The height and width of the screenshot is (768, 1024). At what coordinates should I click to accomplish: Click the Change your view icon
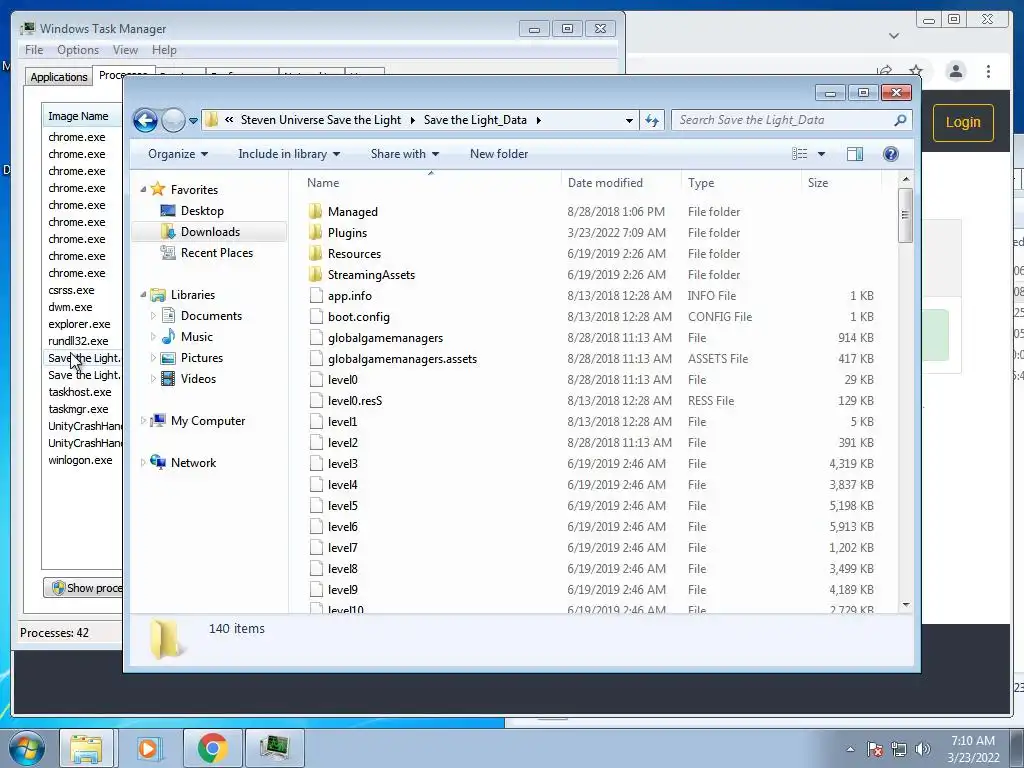pyautogui.click(x=799, y=154)
